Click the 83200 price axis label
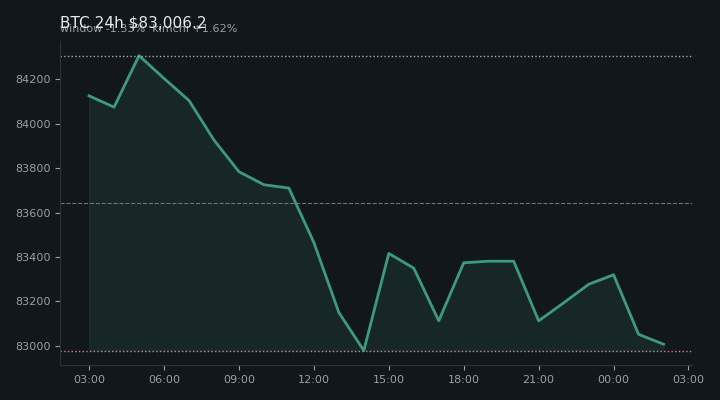The height and width of the screenshot is (400, 720). point(33,302)
